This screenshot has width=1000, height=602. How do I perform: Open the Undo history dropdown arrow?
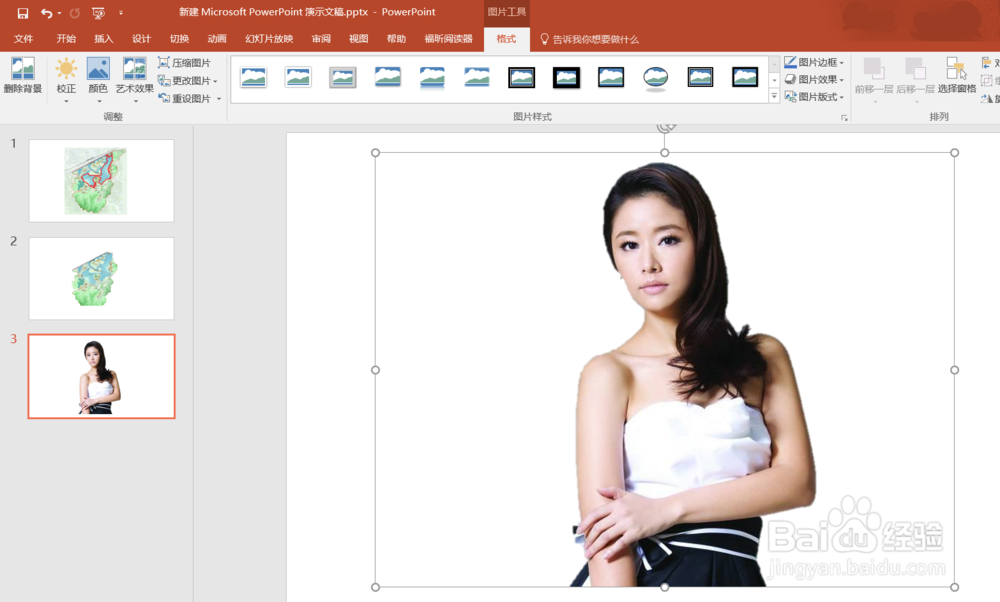(59, 13)
